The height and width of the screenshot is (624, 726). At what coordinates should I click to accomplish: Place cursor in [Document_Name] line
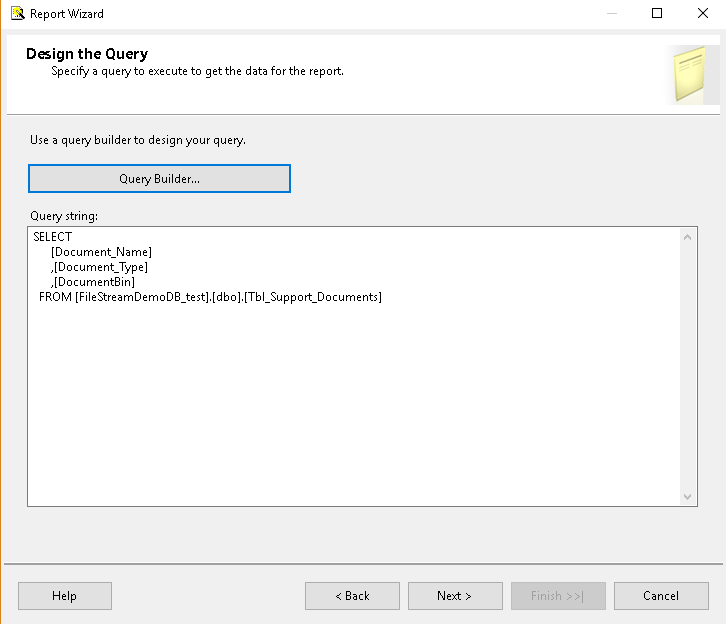[x=101, y=252]
